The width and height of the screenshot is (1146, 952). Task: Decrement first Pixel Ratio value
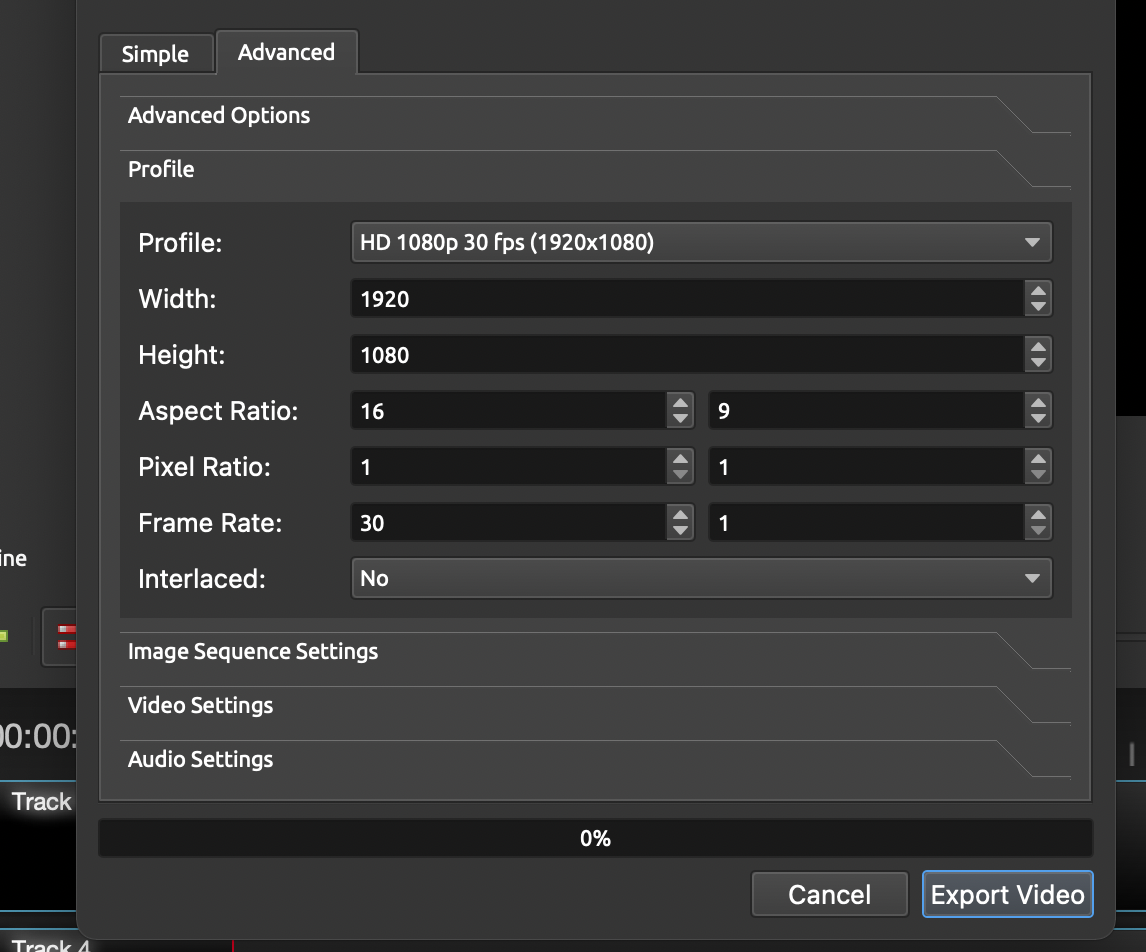680,475
